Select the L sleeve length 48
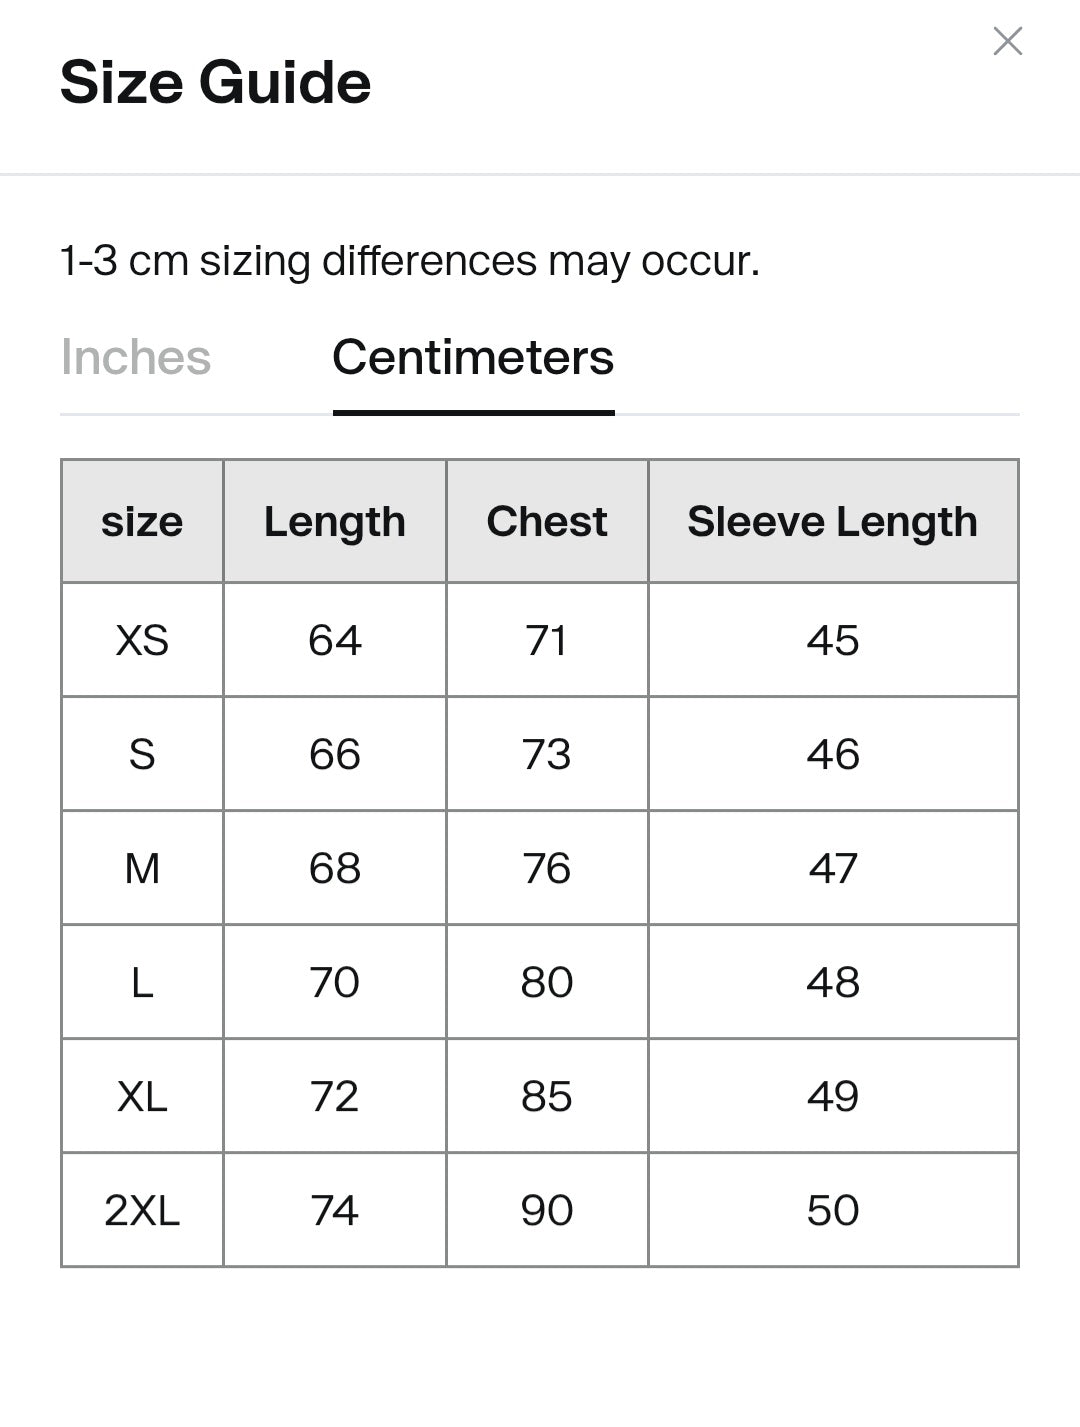The height and width of the screenshot is (1427, 1080). [833, 981]
